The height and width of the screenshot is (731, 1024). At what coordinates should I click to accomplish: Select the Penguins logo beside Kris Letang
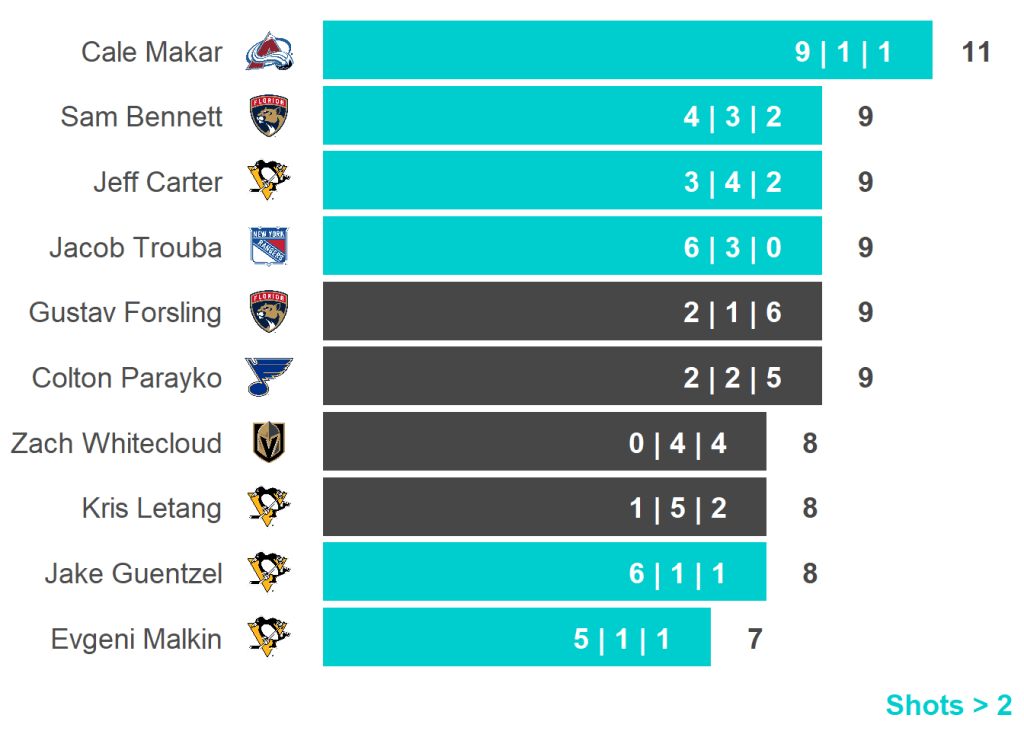269,507
